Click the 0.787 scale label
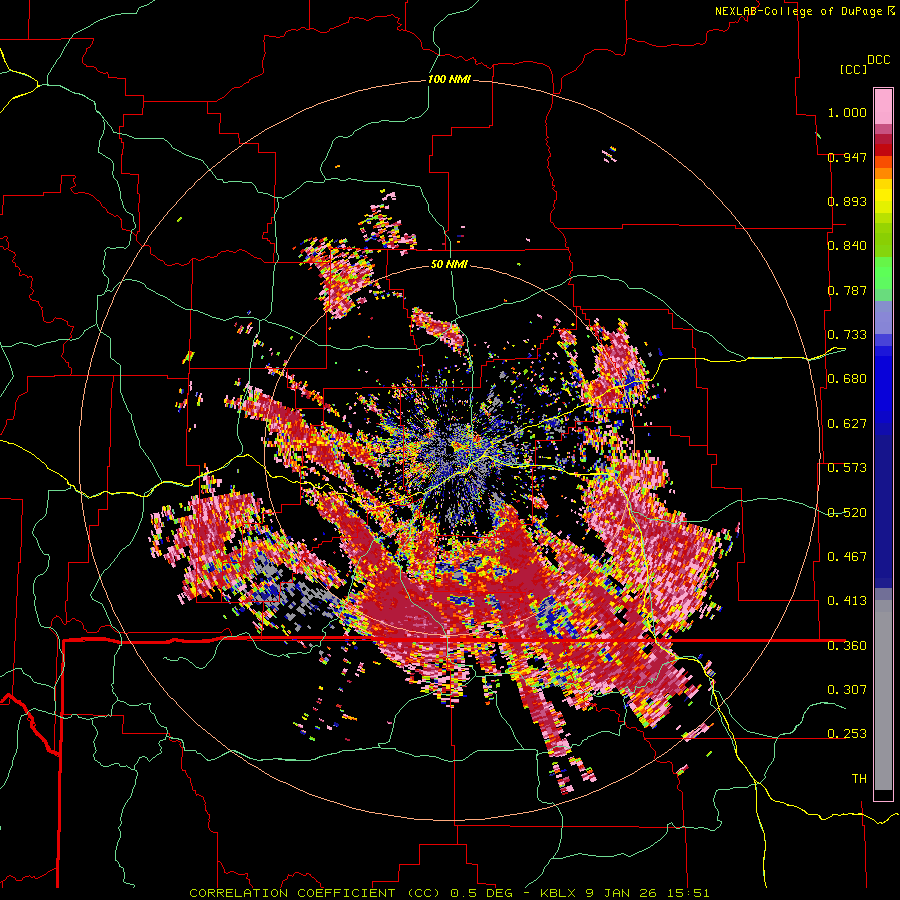Screen dimensions: 900x900 coord(847,290)
